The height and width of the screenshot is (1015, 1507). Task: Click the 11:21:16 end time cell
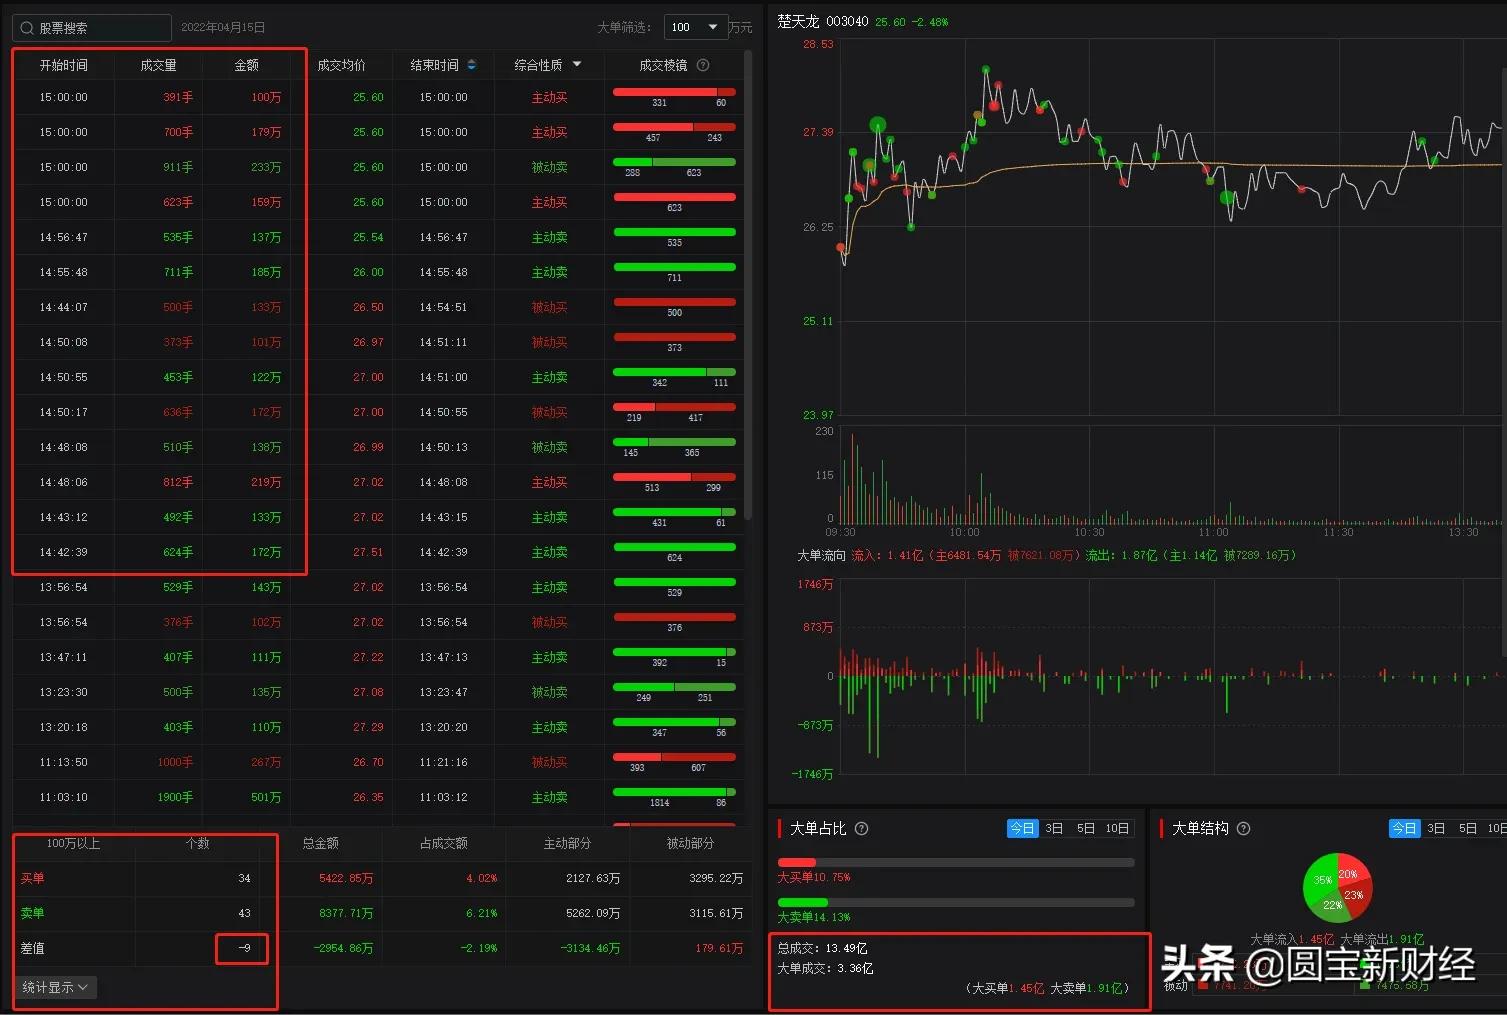443,762
